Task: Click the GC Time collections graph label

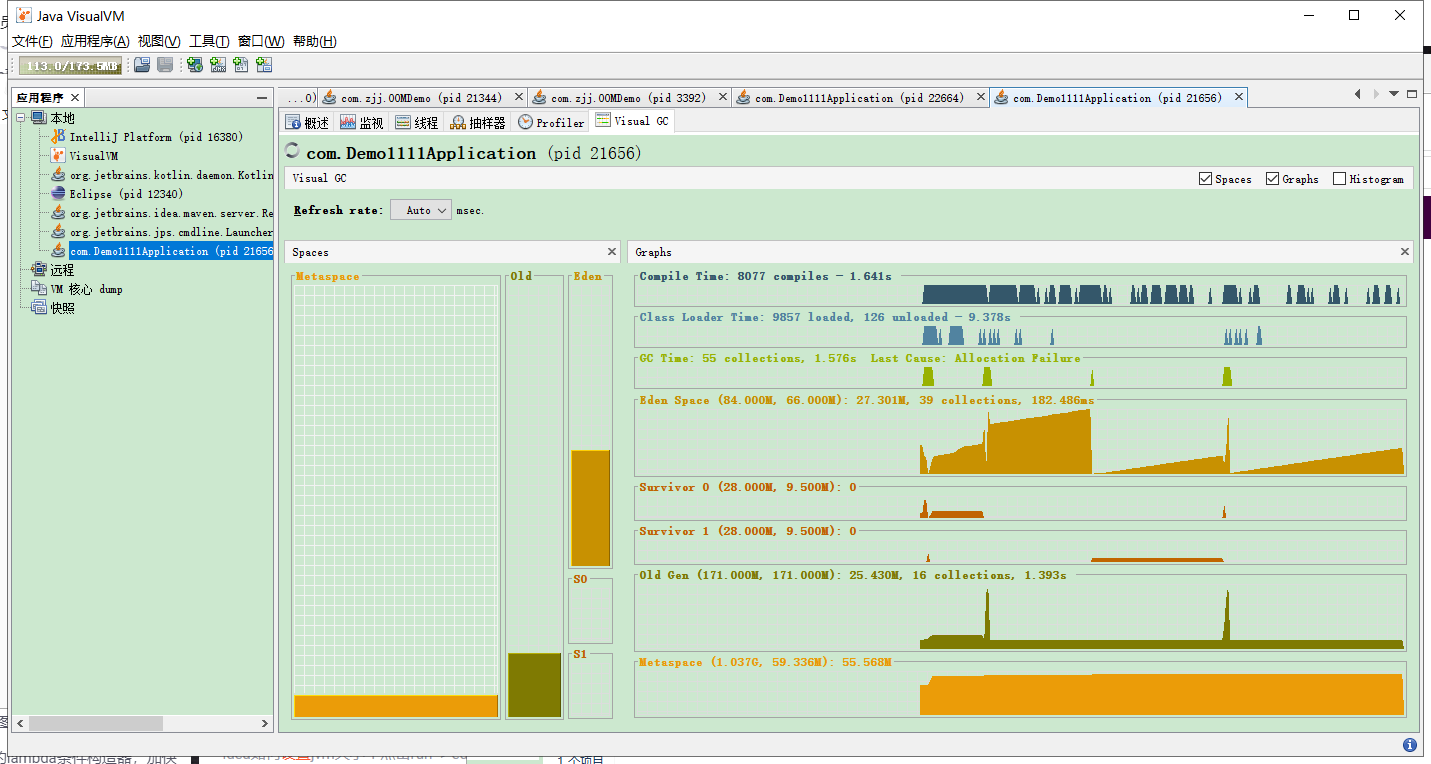Action: pyautogui.click(x=859, y=358)
